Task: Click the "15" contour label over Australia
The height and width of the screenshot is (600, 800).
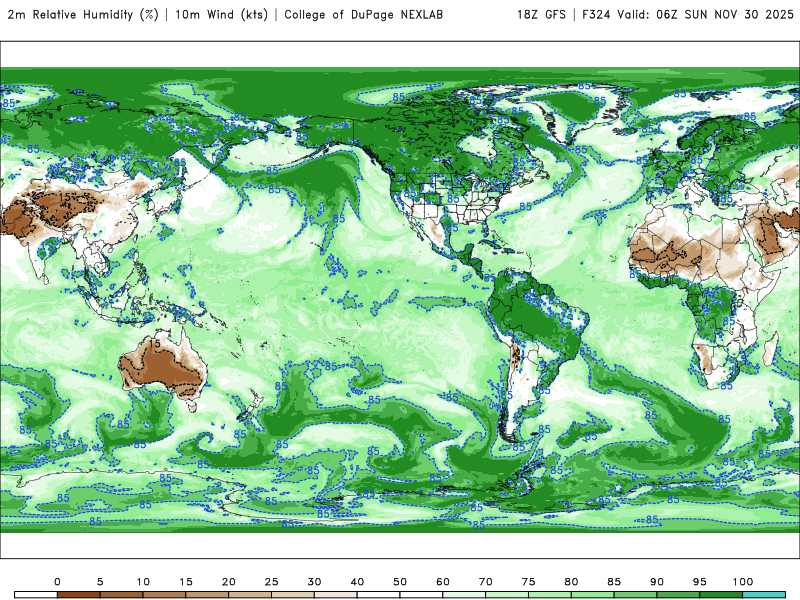Action: [x=155, y=343]
